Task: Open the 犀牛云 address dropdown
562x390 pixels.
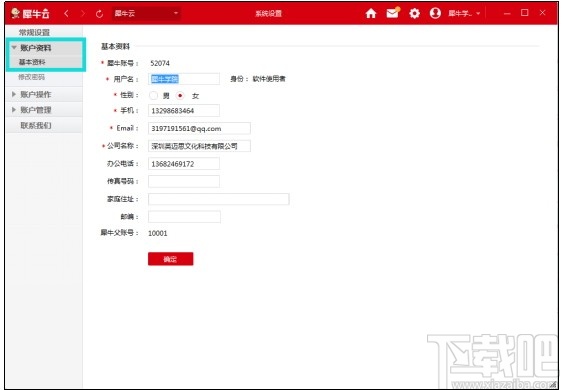Action: (x=146, y=14)
